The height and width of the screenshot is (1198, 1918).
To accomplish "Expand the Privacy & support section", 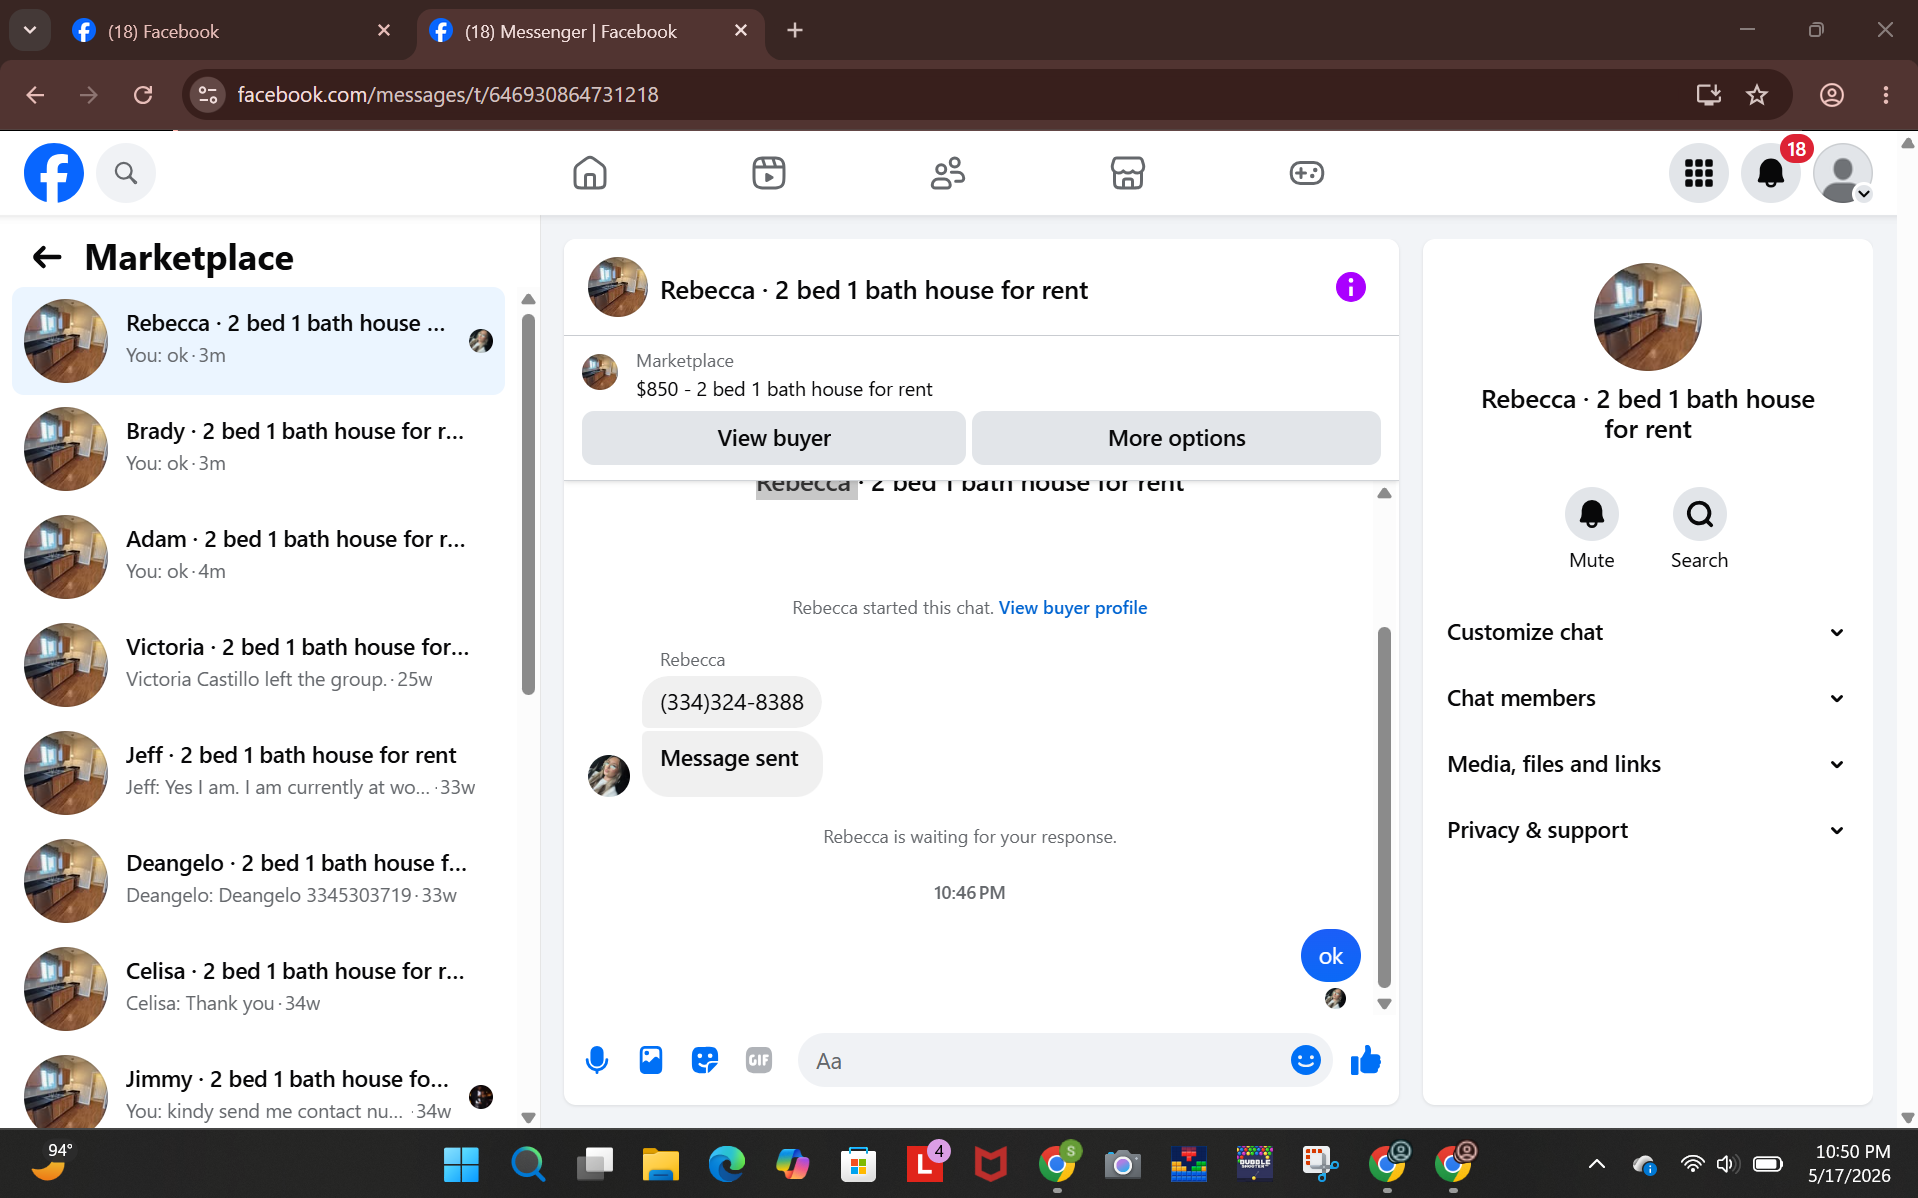I will (x=1645, y=830).
